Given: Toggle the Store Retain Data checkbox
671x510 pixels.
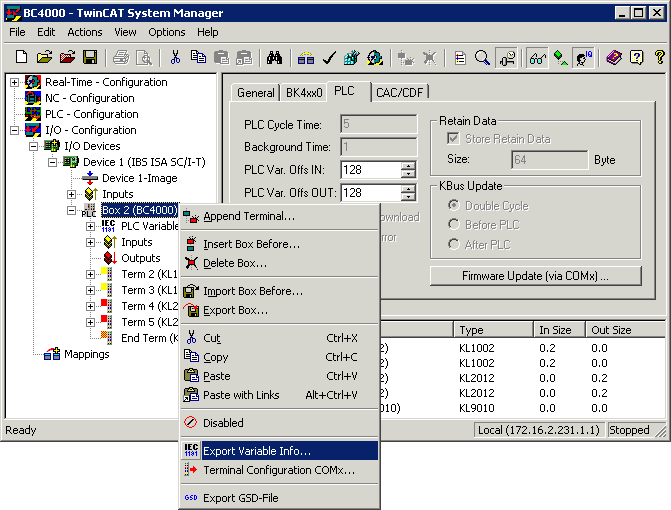Looking at the screenshot, I should click(453, 138).
